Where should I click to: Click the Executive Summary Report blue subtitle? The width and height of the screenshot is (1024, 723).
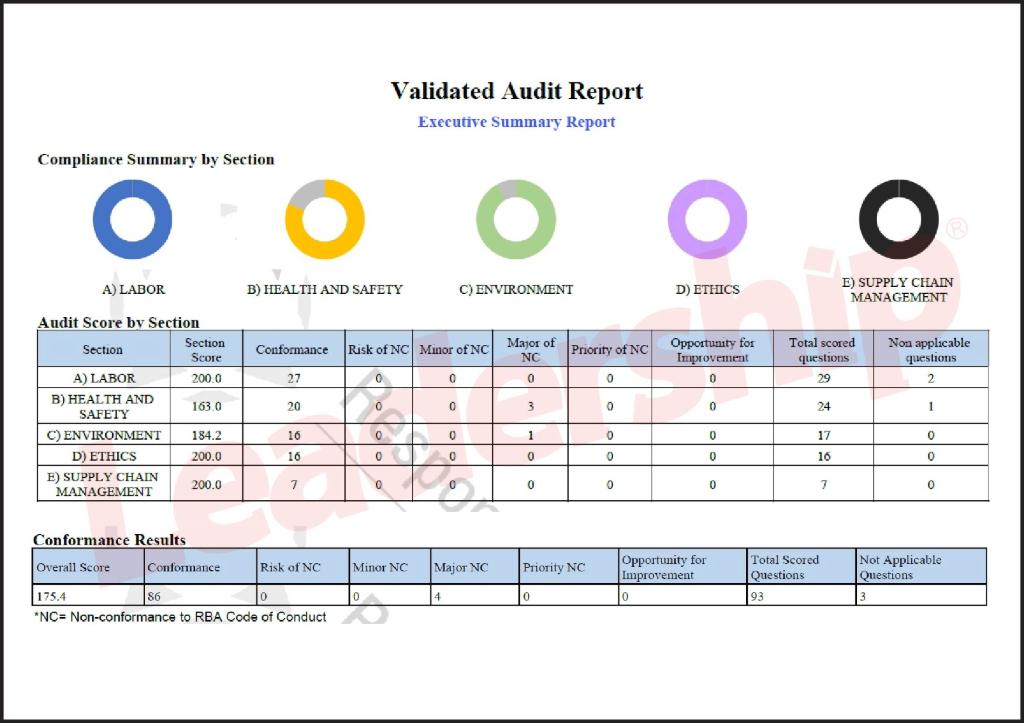(516, 122)
